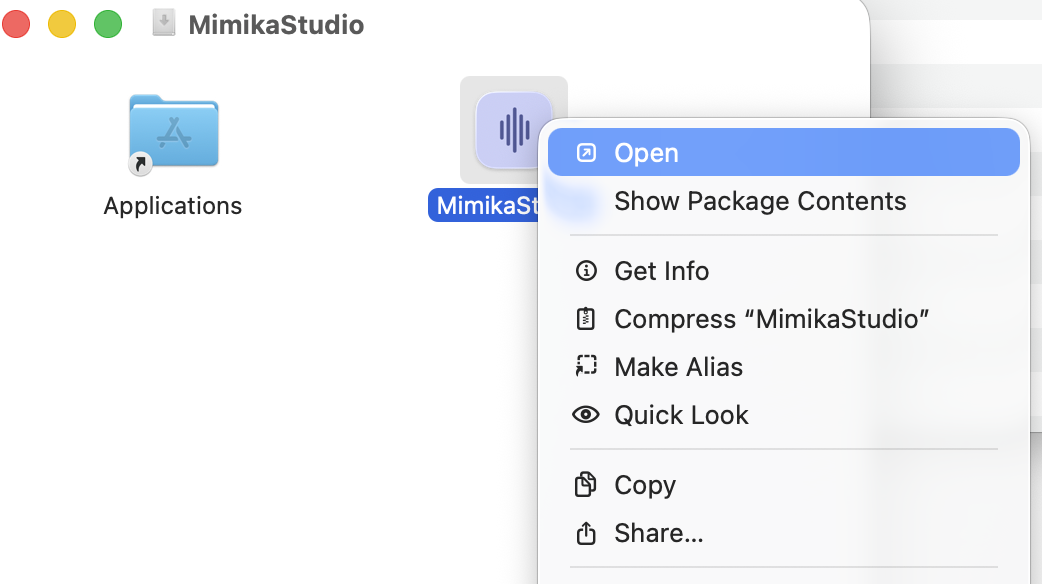Click the Share upload icon
This screenshot has width=1042, height=584.
coord(586,532)
